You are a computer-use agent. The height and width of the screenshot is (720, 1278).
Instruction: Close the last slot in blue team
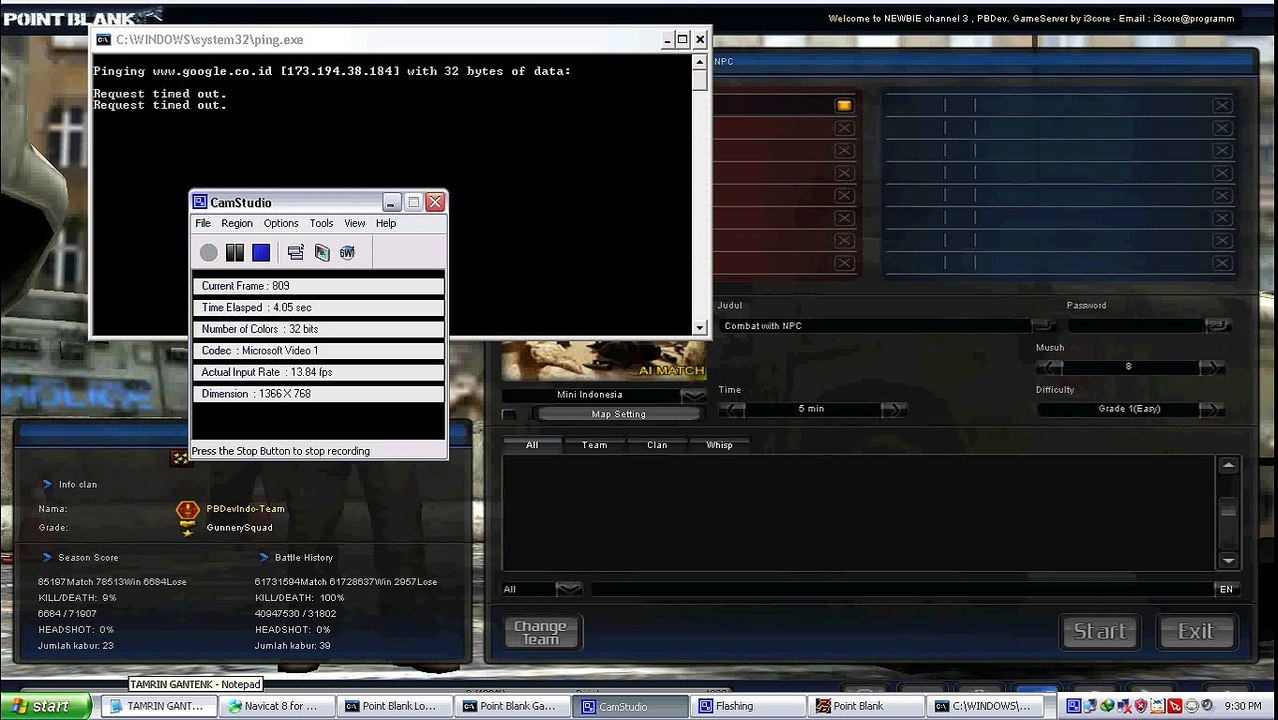click(1222, 263)
